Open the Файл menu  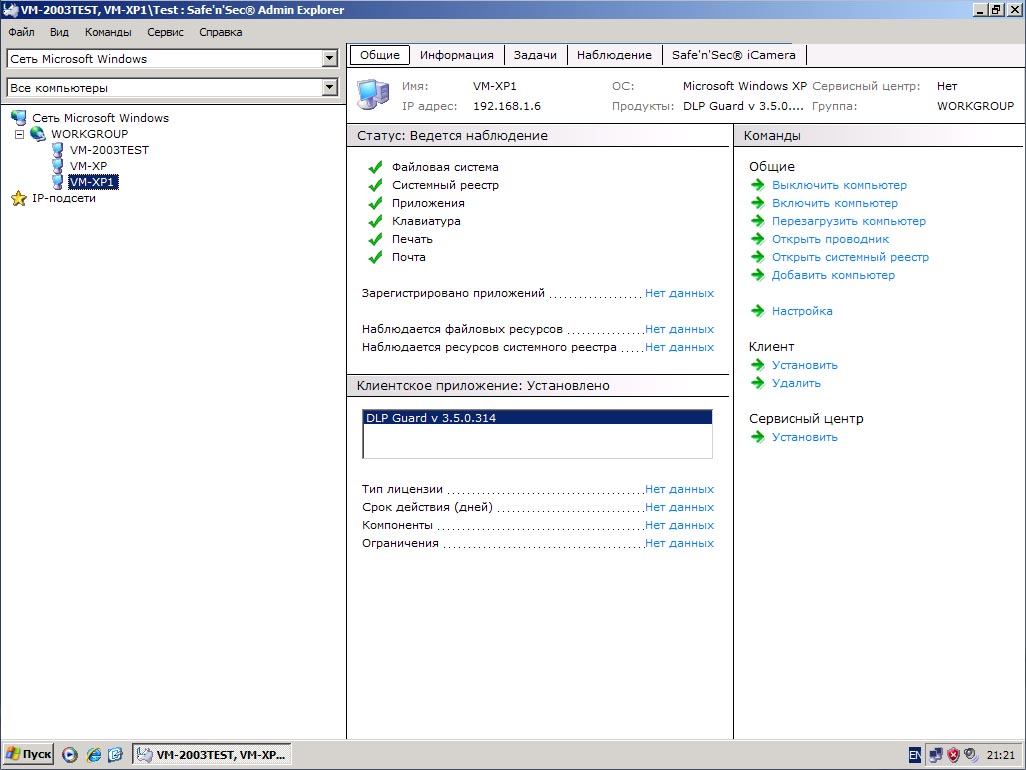(22, 32)
